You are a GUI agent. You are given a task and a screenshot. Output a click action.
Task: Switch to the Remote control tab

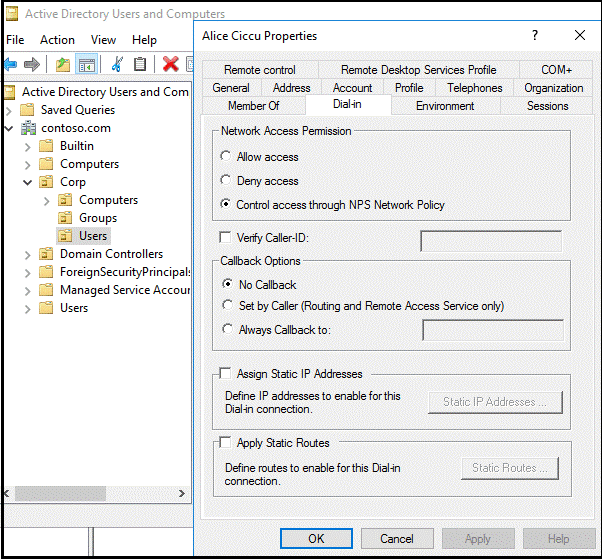coord(260,70)
